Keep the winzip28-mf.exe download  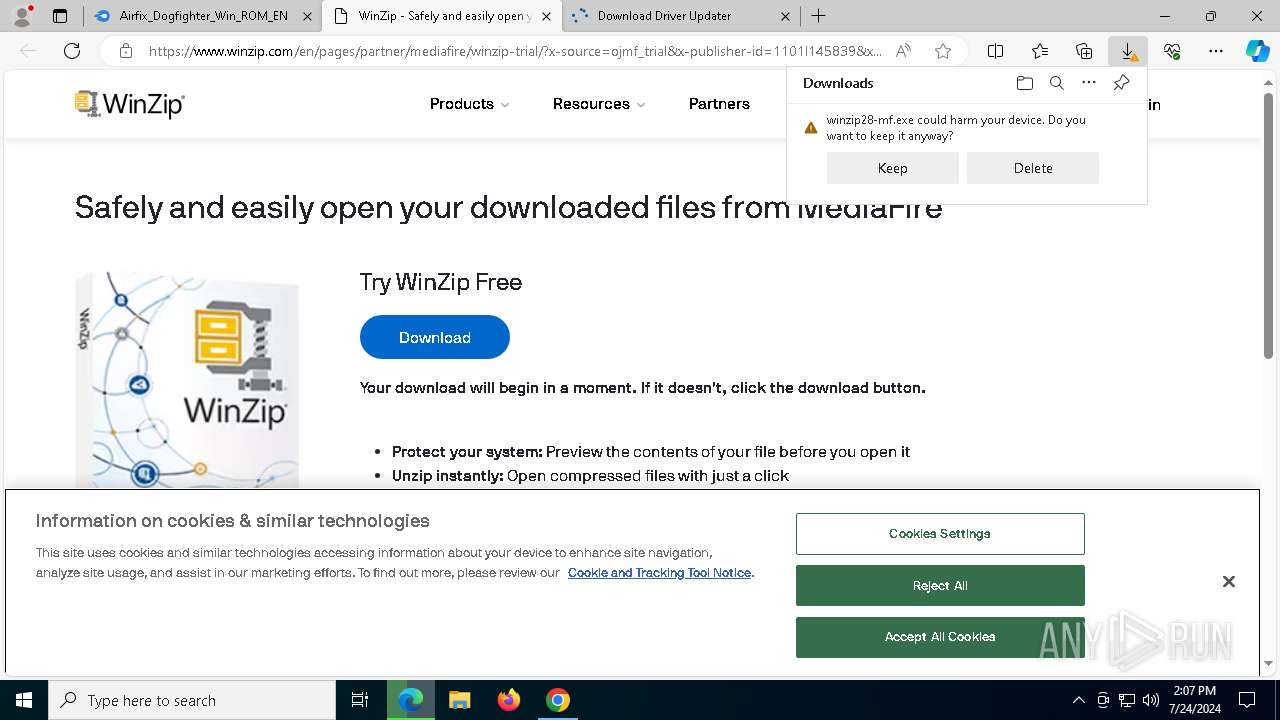pos(892,168)
